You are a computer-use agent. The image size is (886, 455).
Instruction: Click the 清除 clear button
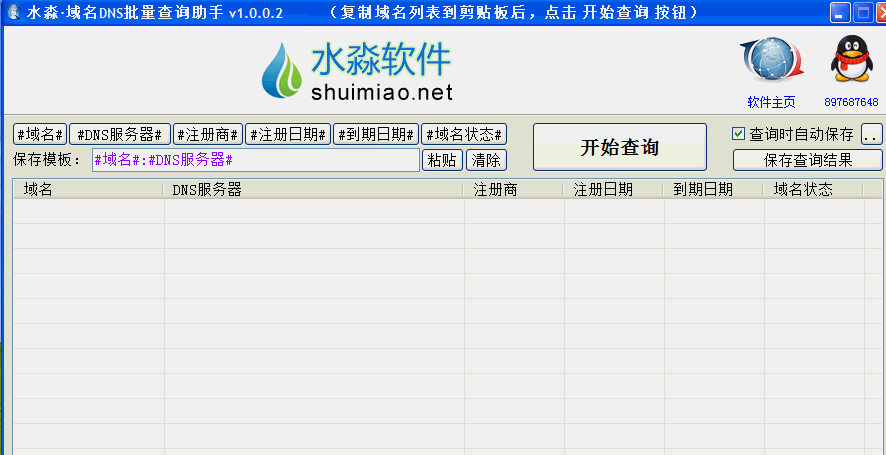click(486, 160)
